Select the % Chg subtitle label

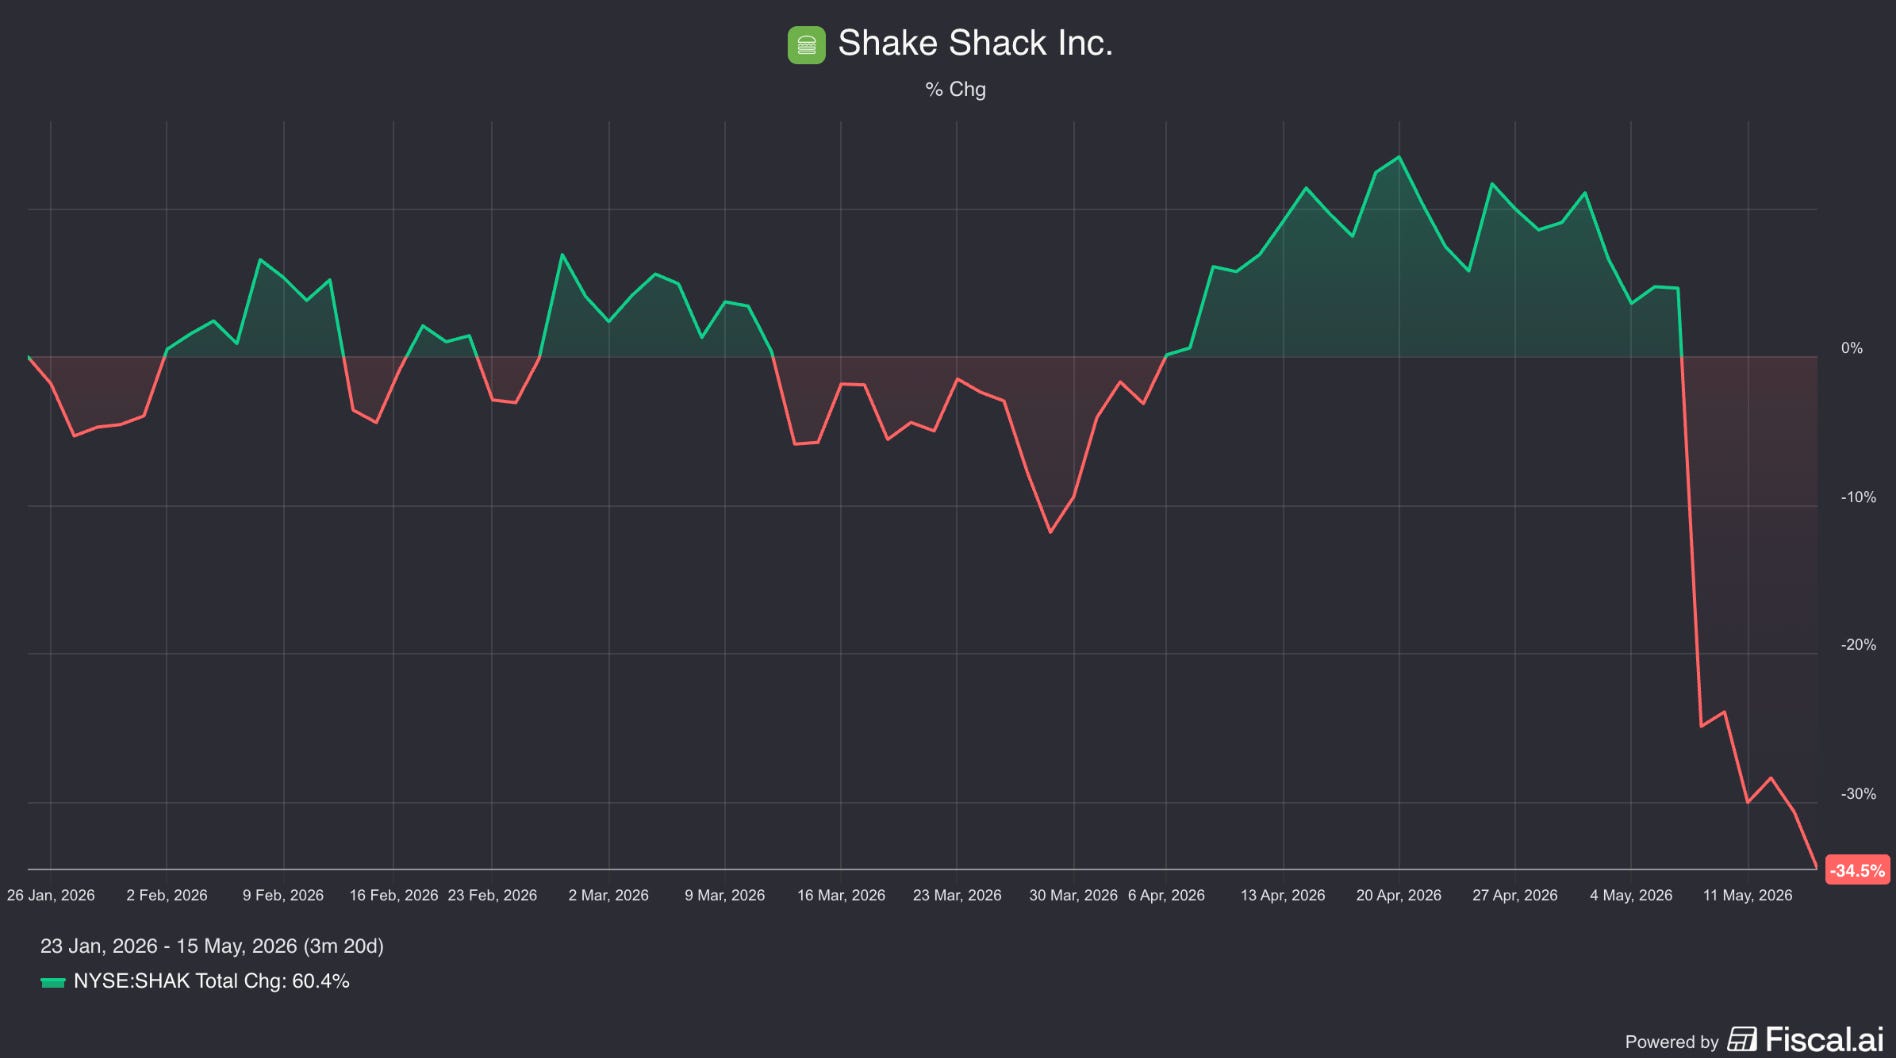pyautogui.click(x=955, y=89)
